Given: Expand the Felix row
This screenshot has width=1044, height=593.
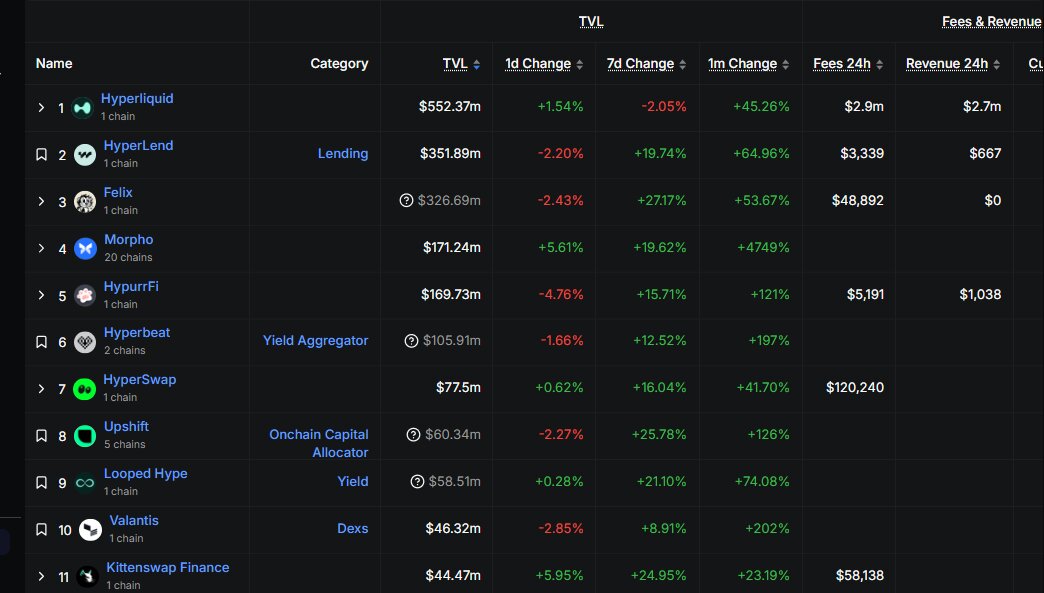Looking at the screenshot, I should point(41,202).
